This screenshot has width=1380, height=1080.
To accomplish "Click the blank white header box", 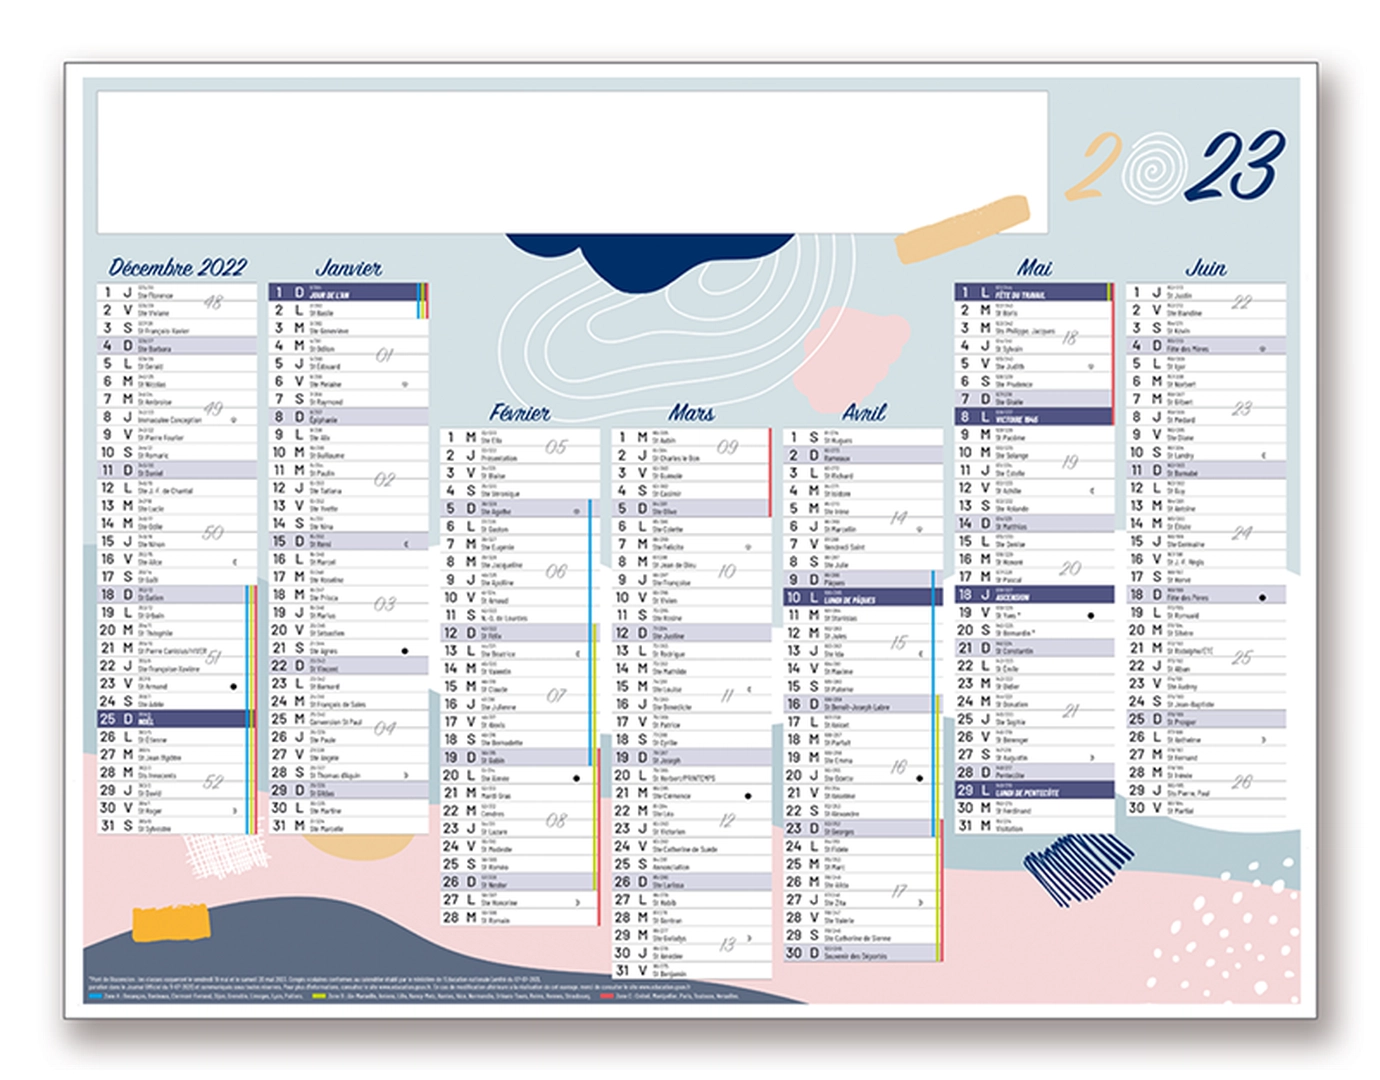I will [x=572, y=162].
